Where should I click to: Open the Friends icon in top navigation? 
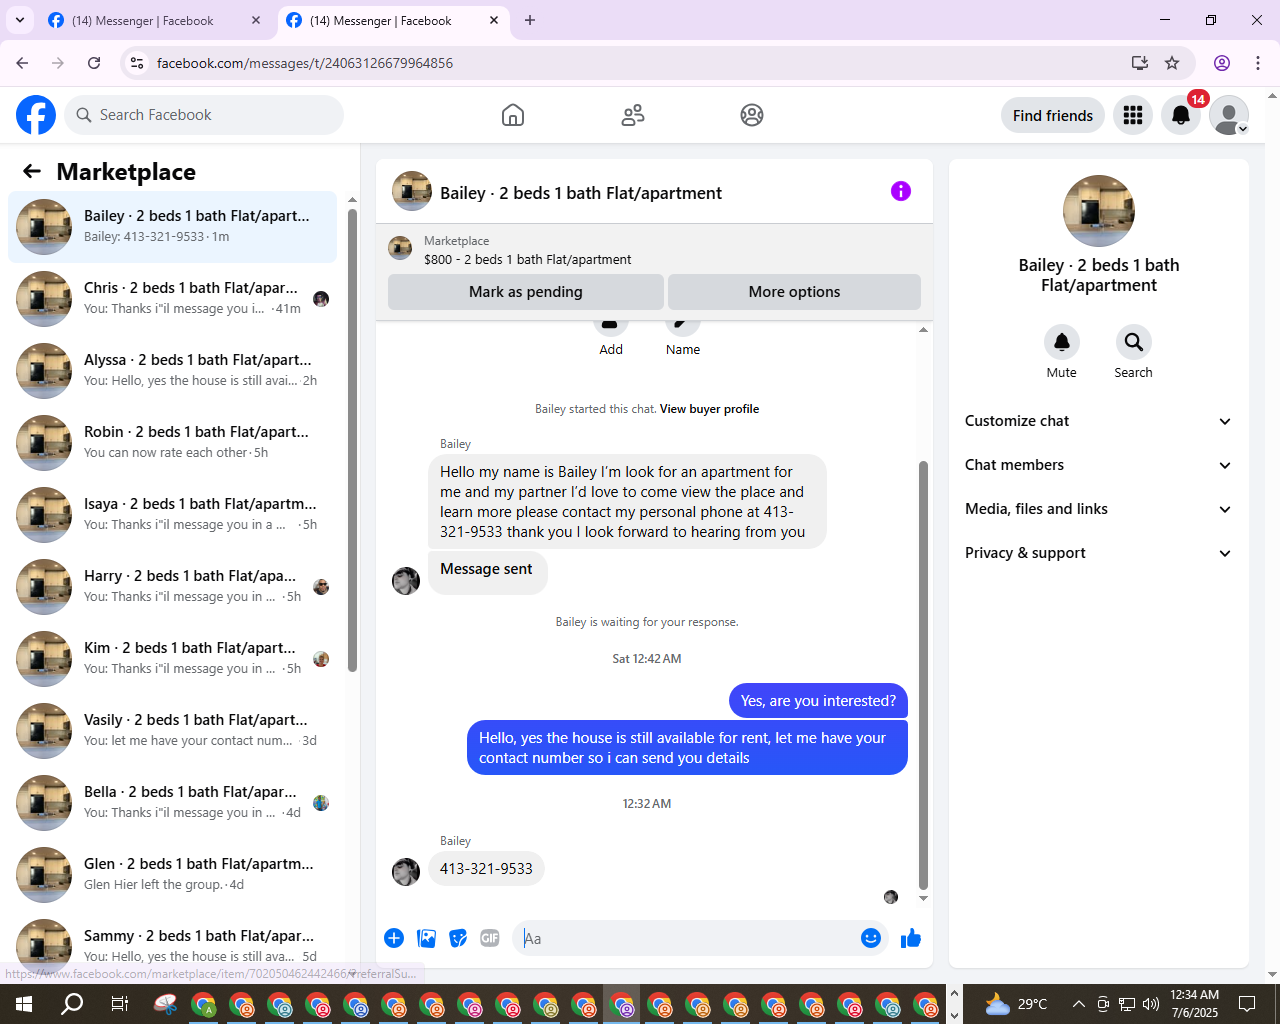coord(633,115)
